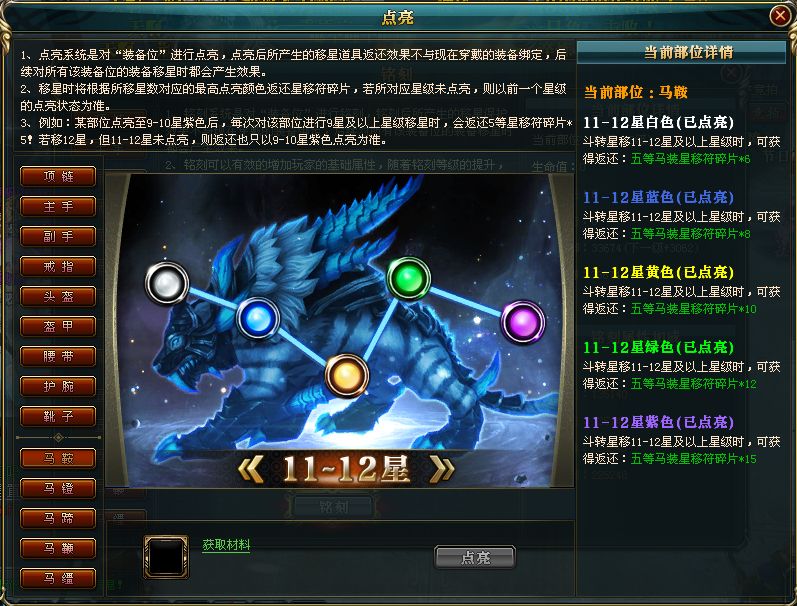Select the purple star orb
The width and height of the screenshot is (797, 606).
point(523,322)
